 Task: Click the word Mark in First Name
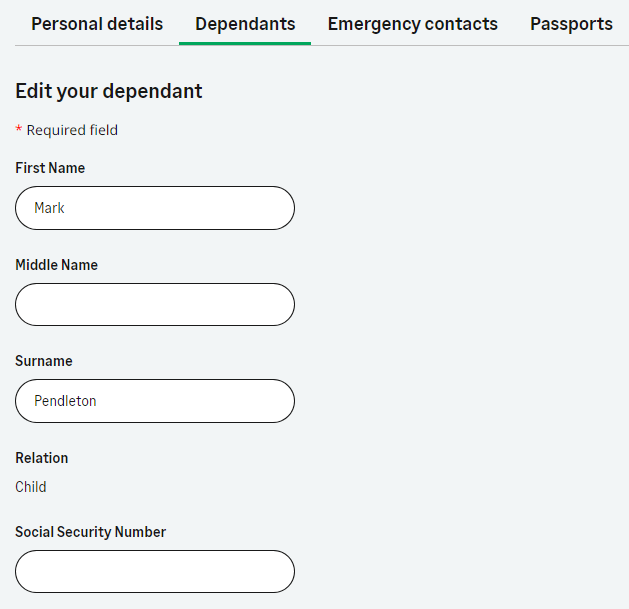tap(49, 208)
